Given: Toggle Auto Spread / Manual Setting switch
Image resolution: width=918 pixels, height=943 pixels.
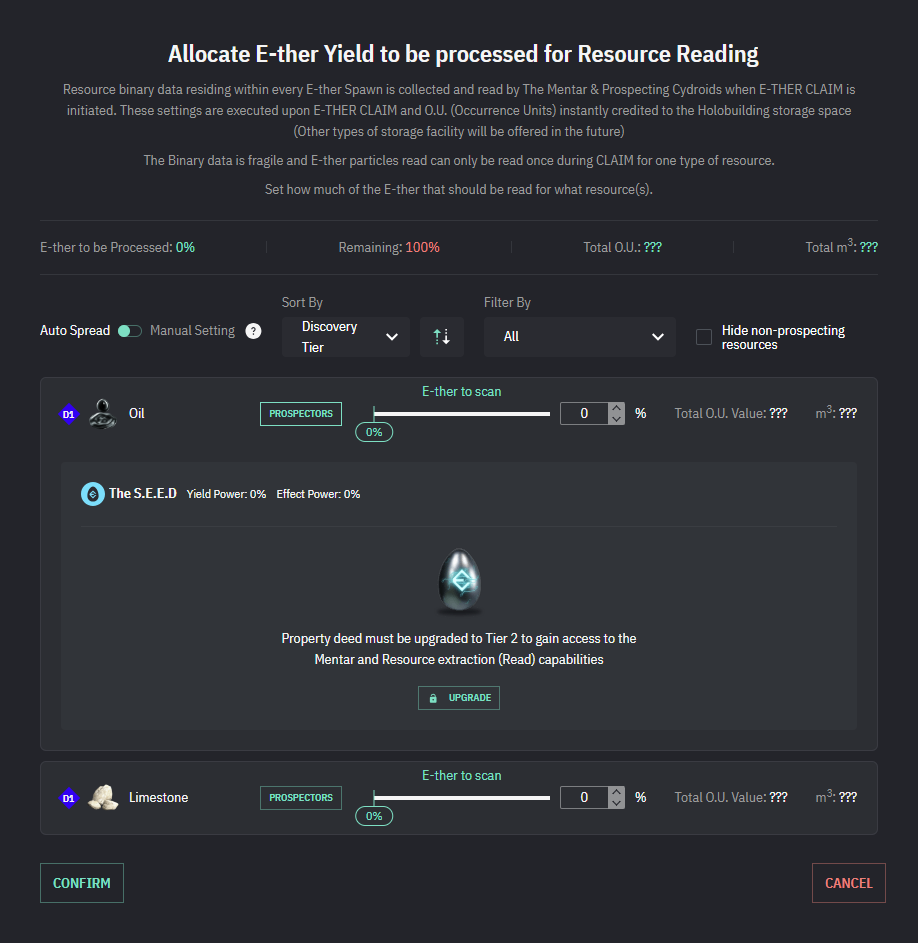Looking at the screenshot, I should click(x=130, y=331).
